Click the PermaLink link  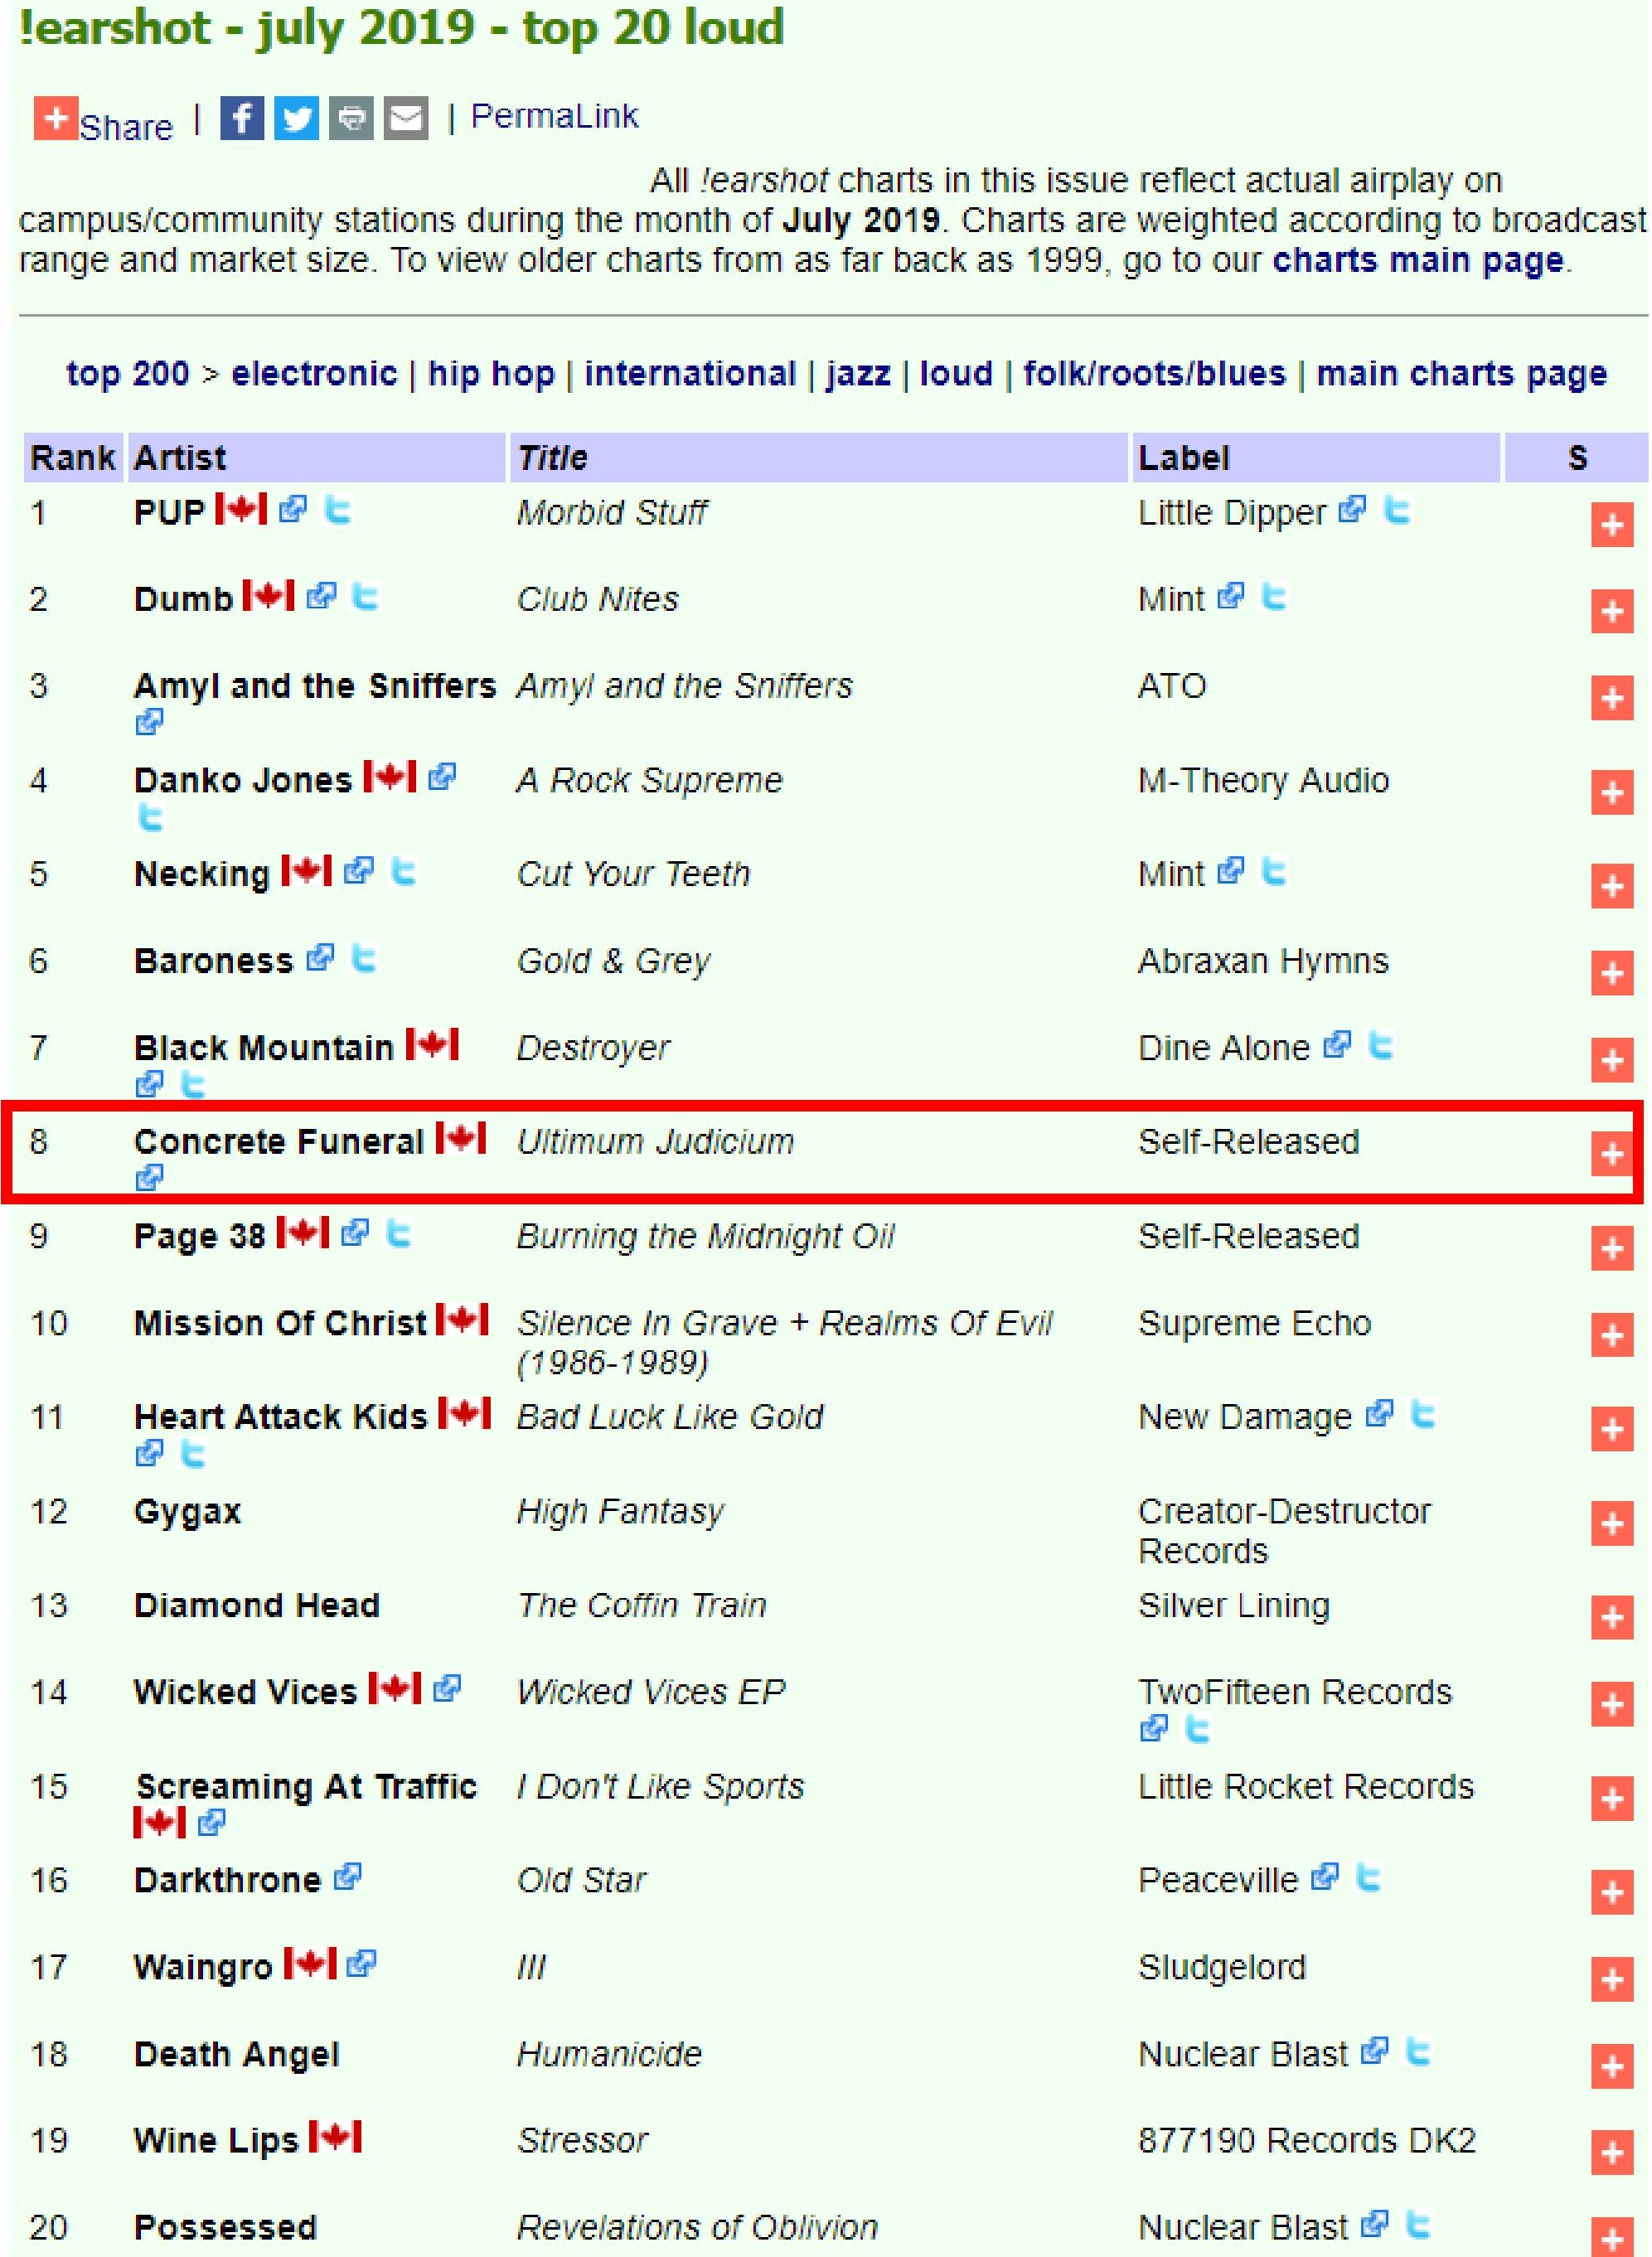pyautogui.click(x=554, y=117)
